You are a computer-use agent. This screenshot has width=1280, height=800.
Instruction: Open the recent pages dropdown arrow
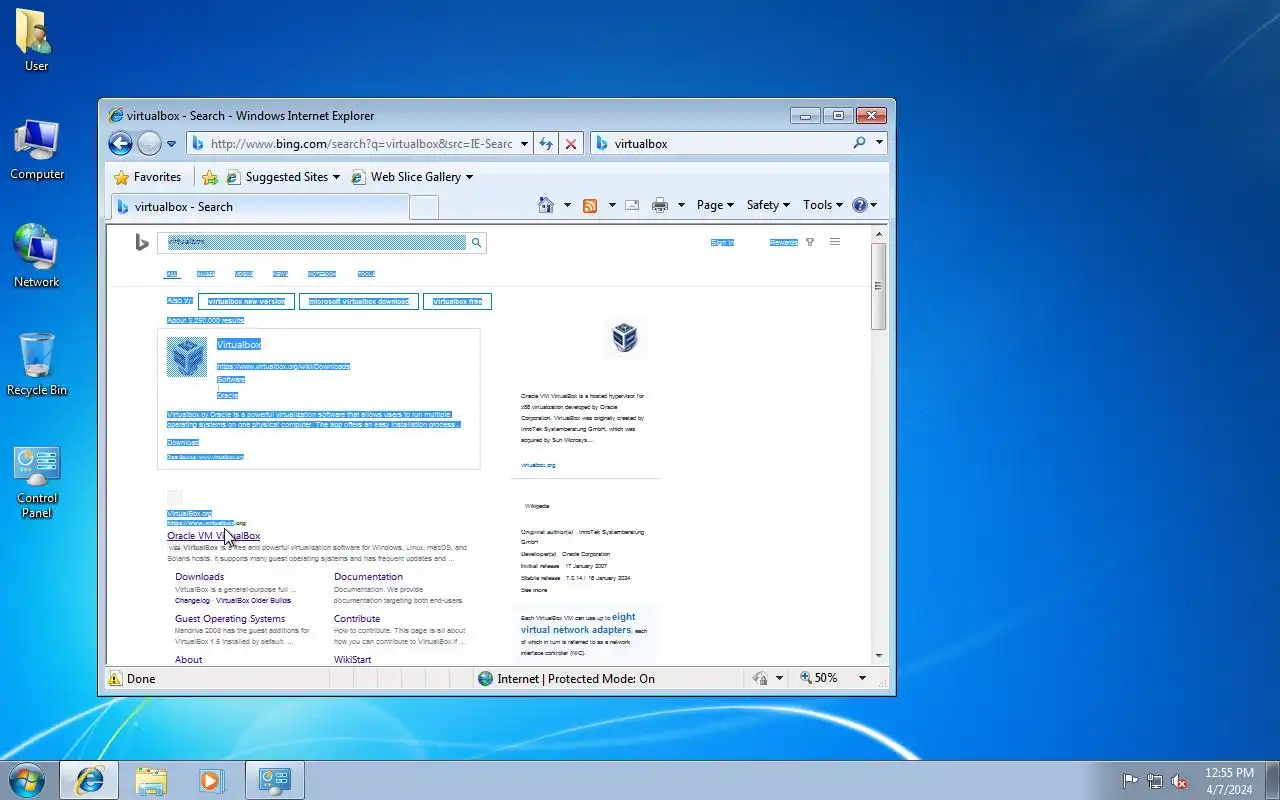point(171,144)
